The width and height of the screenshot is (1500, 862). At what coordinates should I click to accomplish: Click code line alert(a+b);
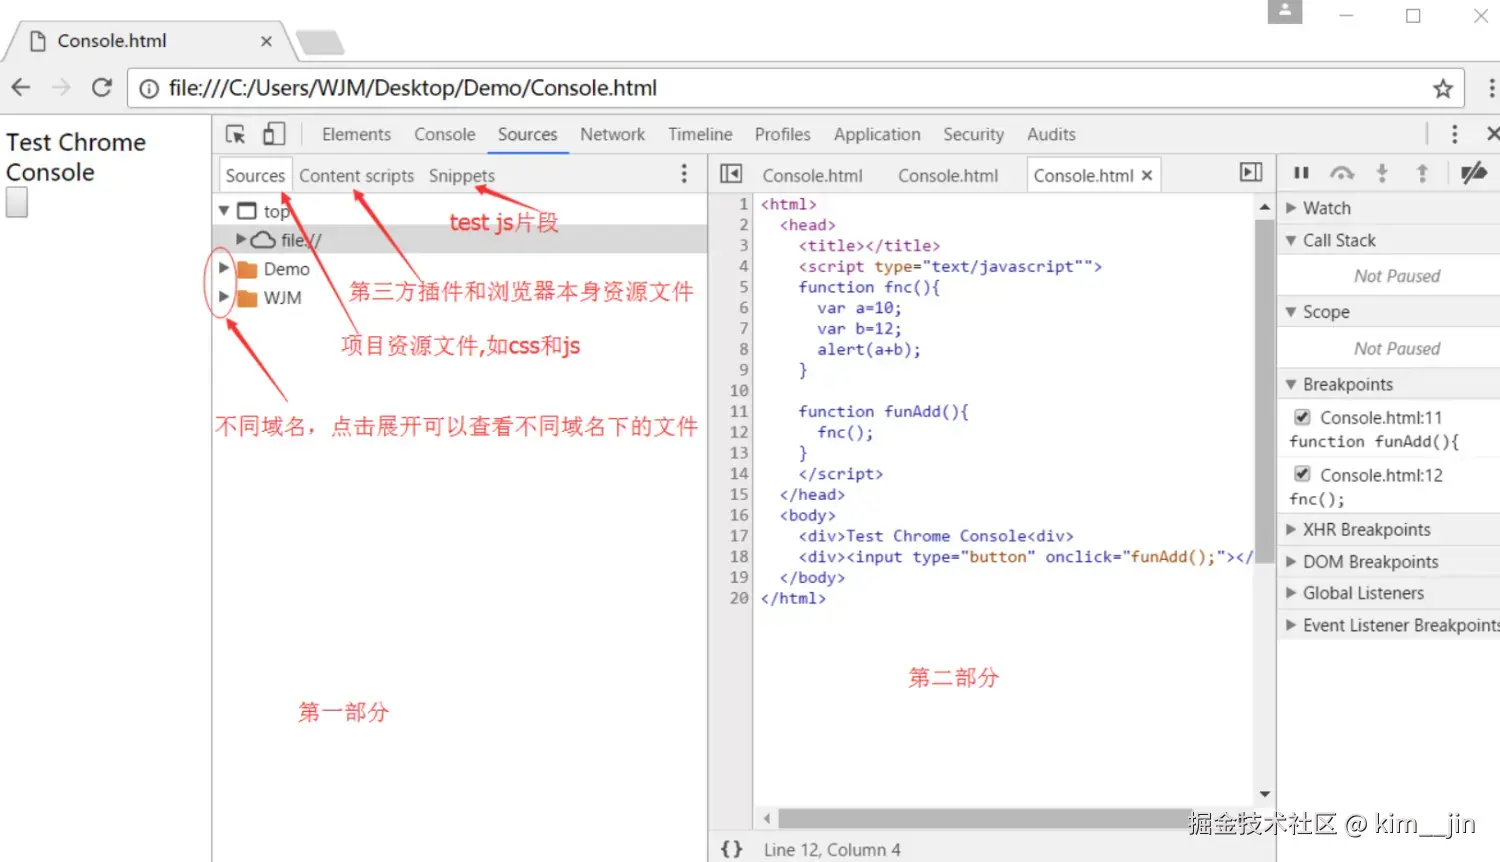tap(868, 349)
